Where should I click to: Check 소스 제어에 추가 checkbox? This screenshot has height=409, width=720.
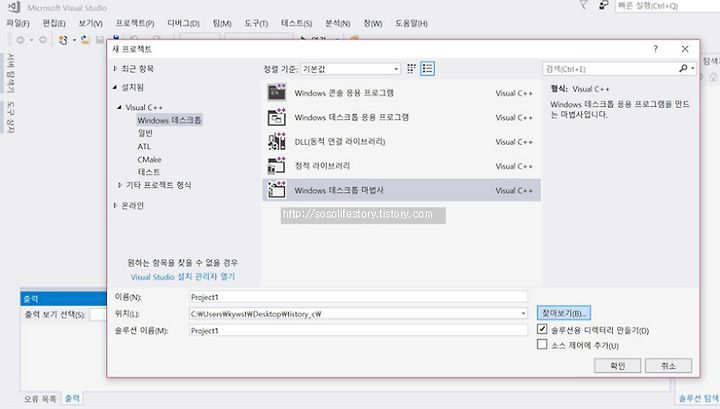tap(542, 344)
